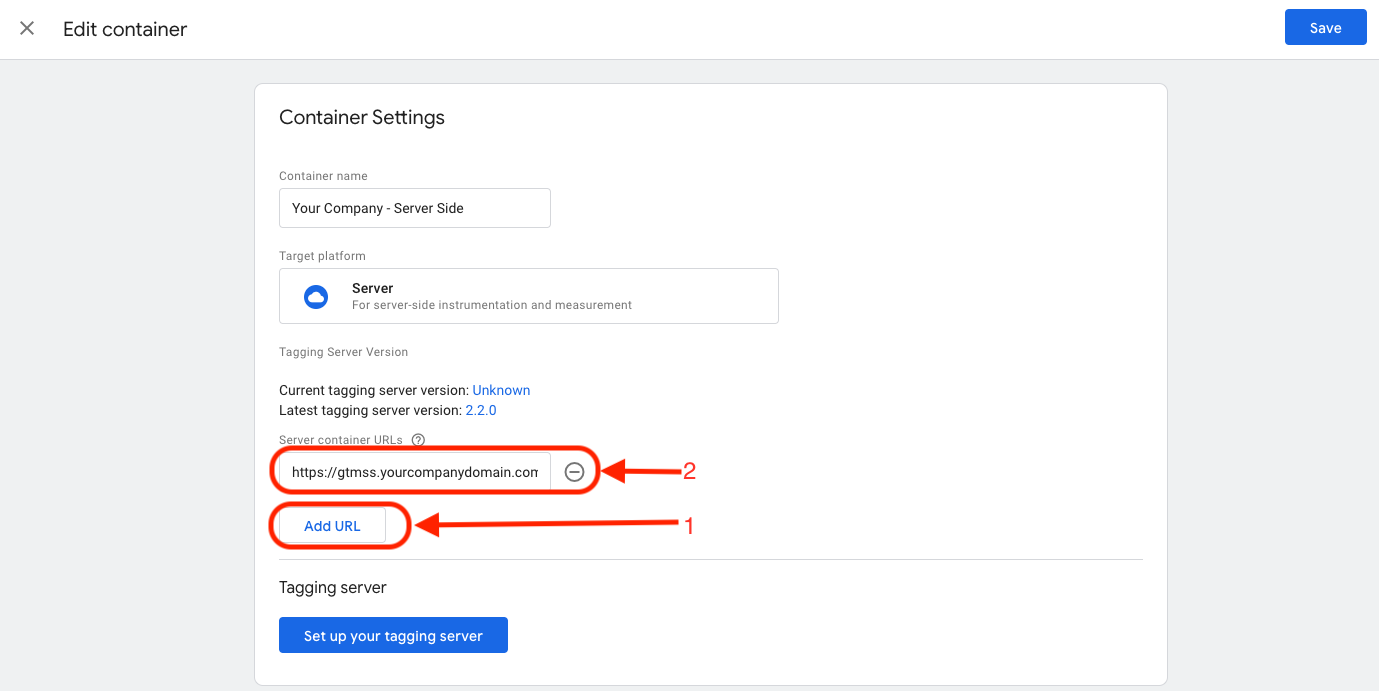The image size is (1379, 691).
Task: Focus the Container name text field
Action: tap(414, 208)
